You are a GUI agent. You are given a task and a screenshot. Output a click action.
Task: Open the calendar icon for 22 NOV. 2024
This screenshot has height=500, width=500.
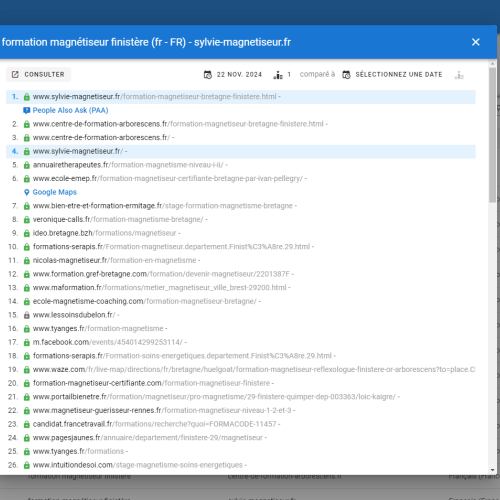coord(208,75)
